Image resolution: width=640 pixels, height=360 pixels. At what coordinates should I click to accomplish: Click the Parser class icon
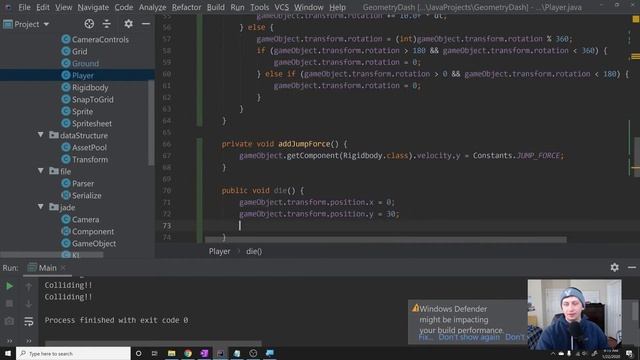coord(66,183)
